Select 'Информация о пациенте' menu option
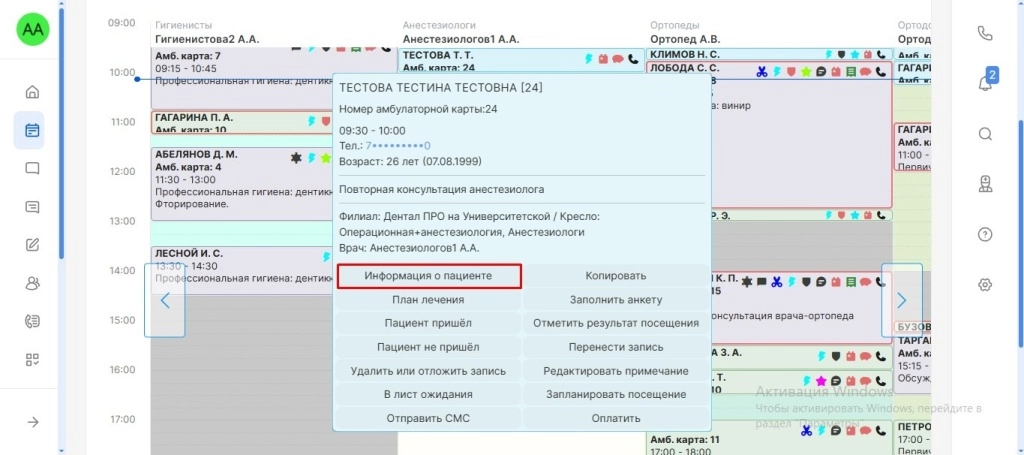The height and width of the screenshot is (455, 1024). click(x=428, y=275)
